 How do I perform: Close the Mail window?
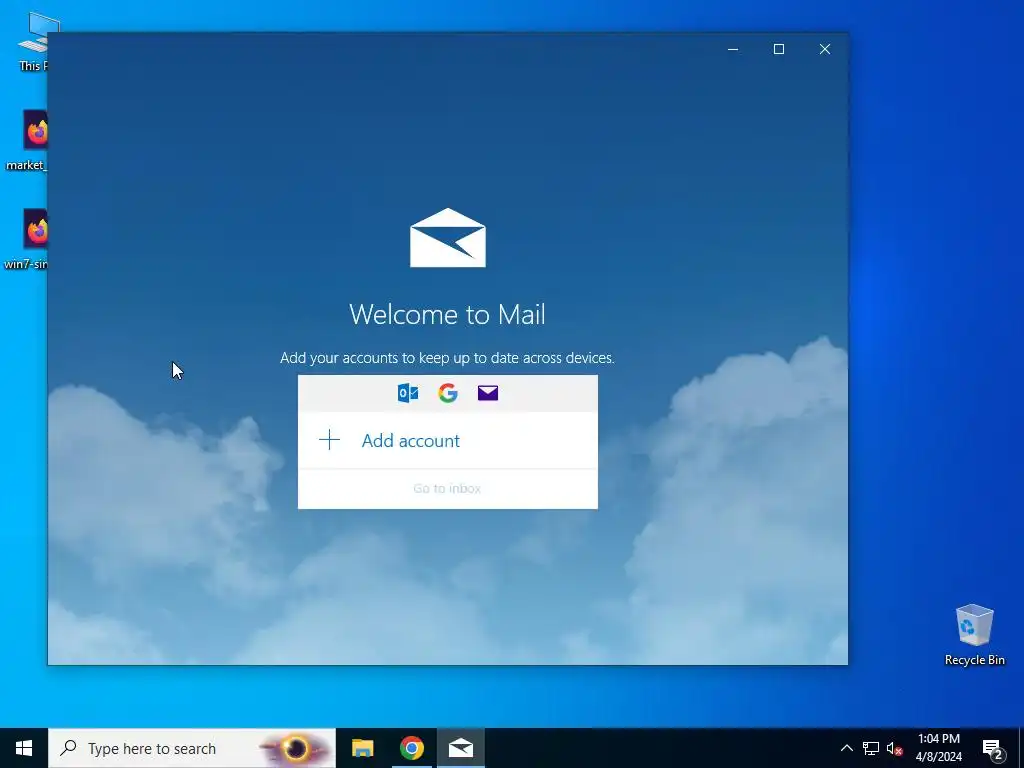[x=825, y=49]
